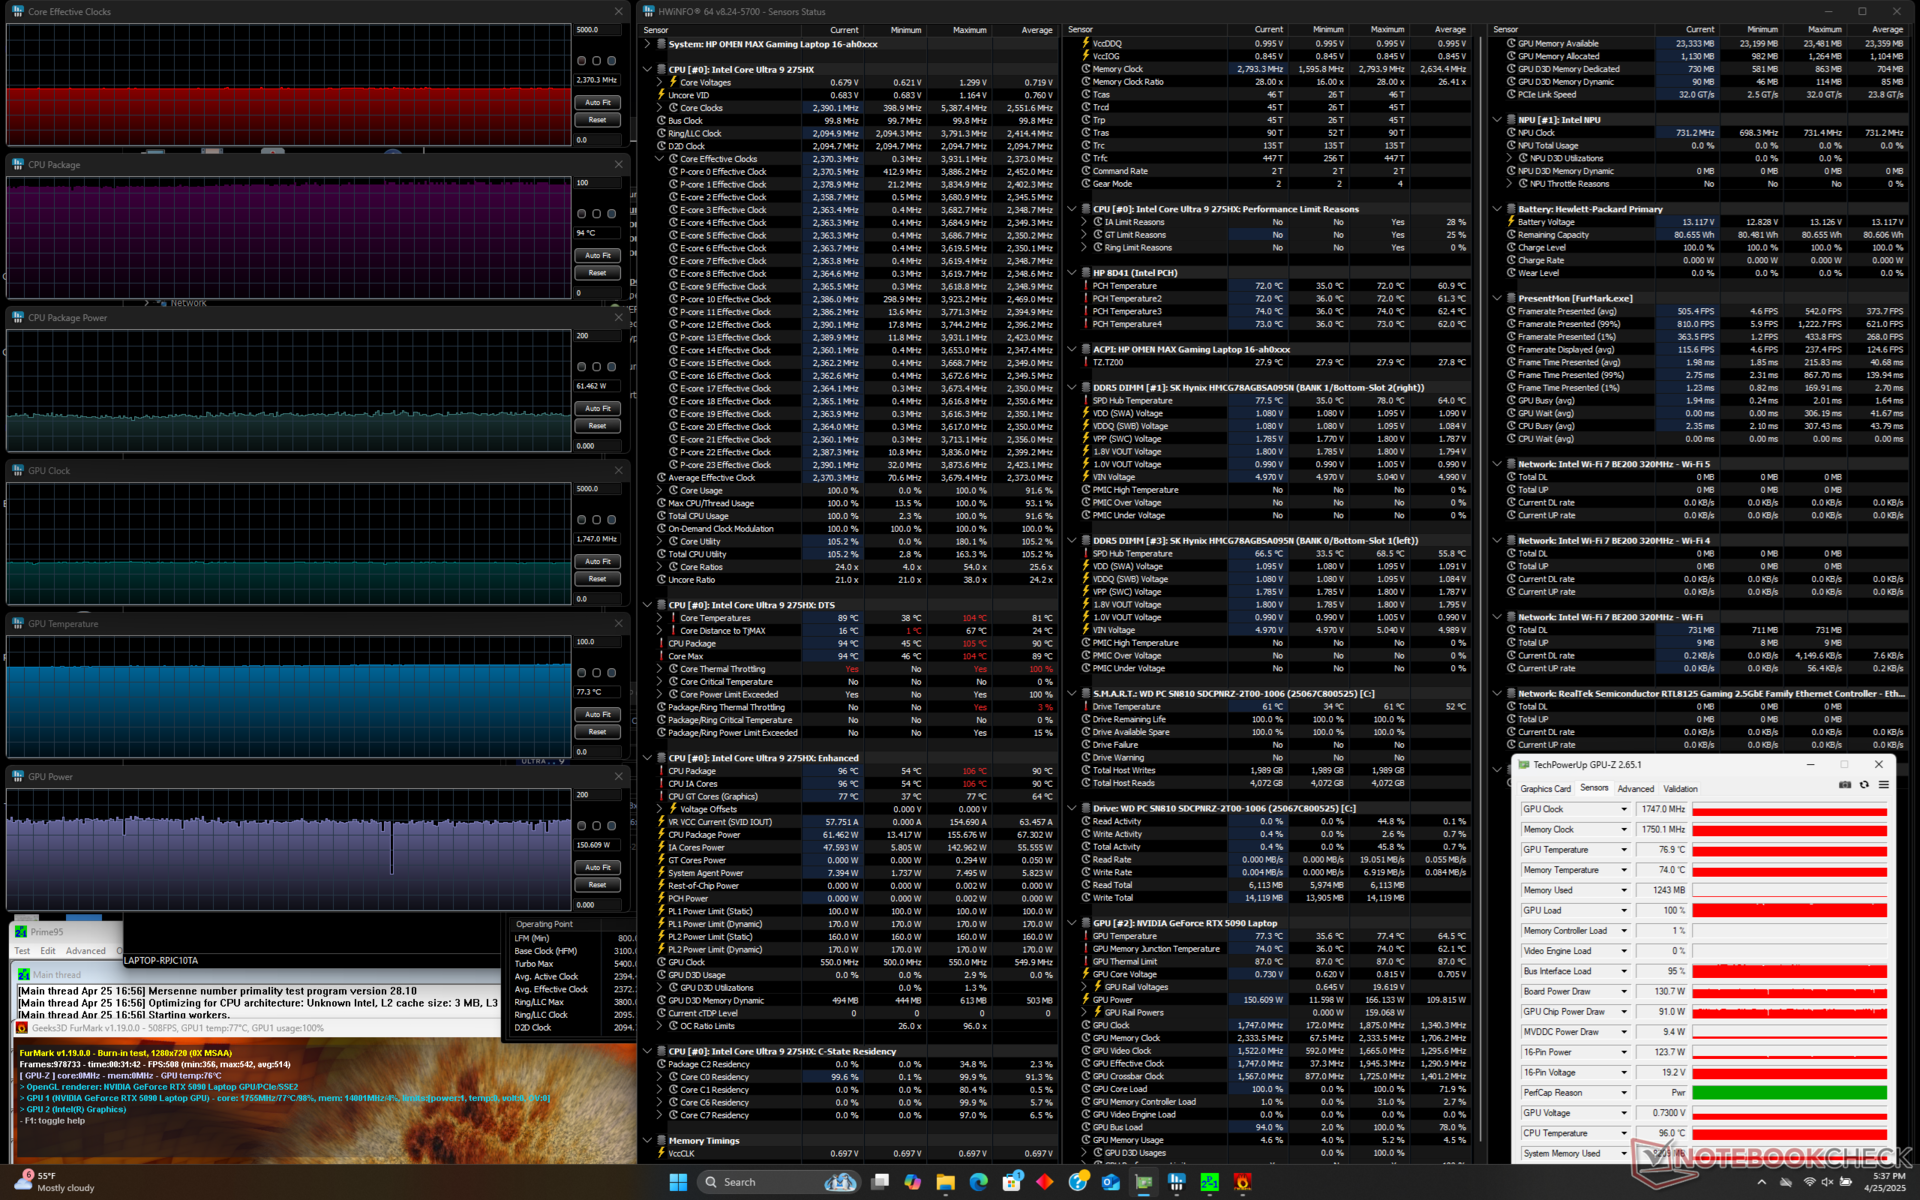1920x1200 pixels.
Task: Select the leftmost circle option in GPU Power graph
Action: click(582, 826)
